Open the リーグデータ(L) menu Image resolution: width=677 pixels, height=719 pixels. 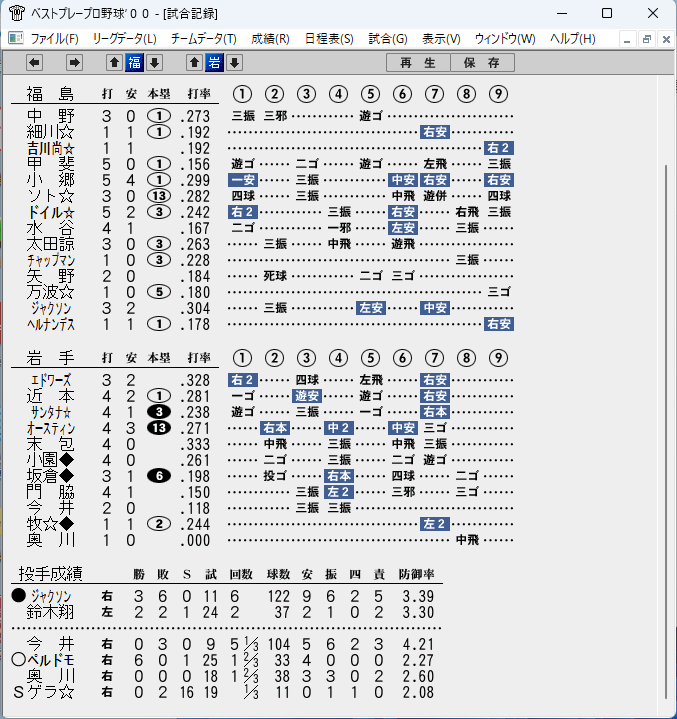124,39
